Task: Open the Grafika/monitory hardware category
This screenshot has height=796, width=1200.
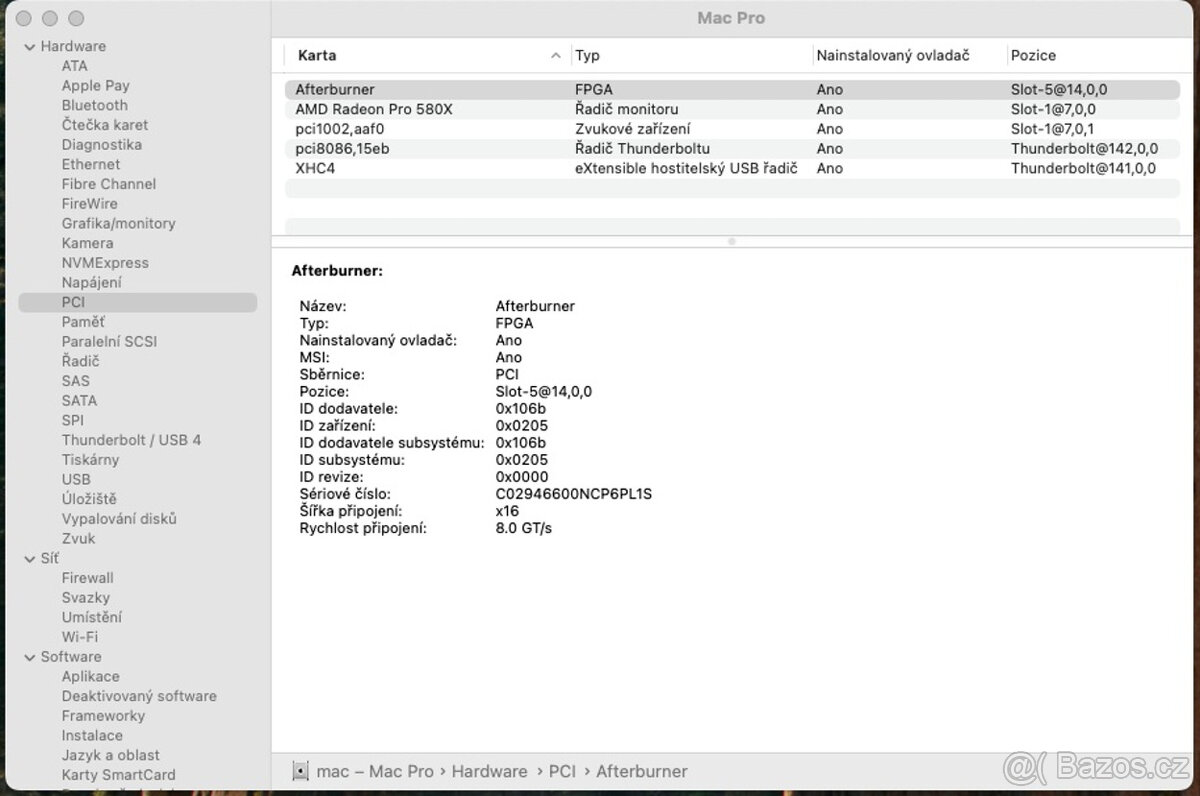Action: coord(118,223)
